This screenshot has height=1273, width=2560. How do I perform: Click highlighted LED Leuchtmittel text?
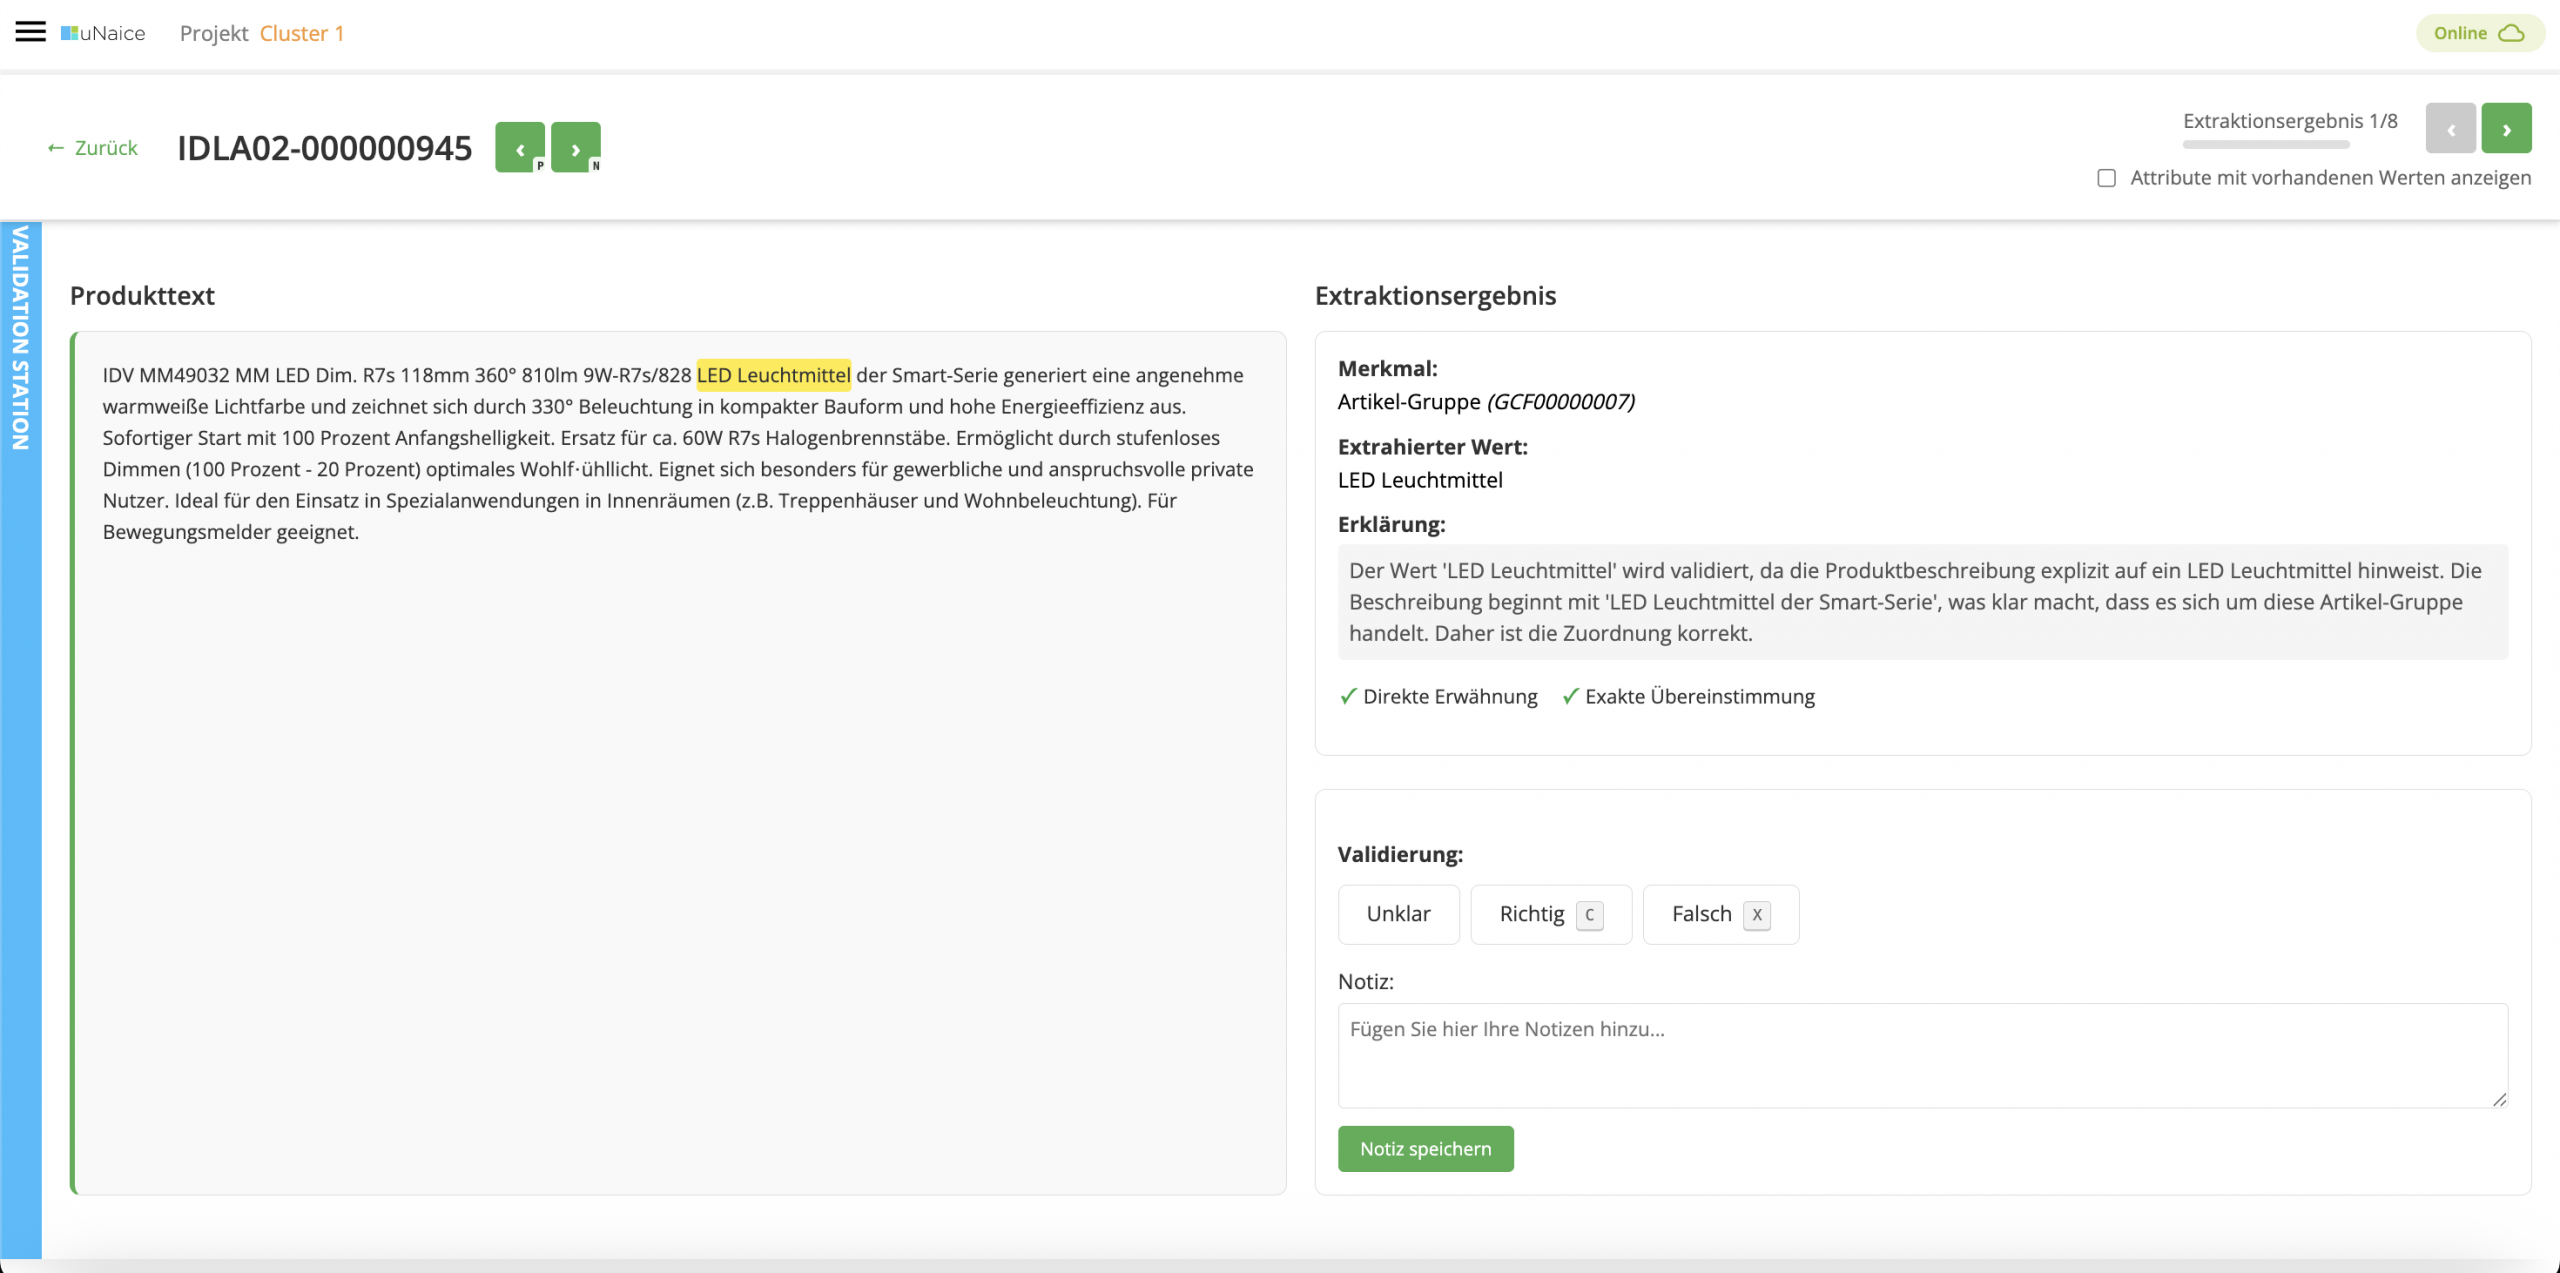[773, 375]
